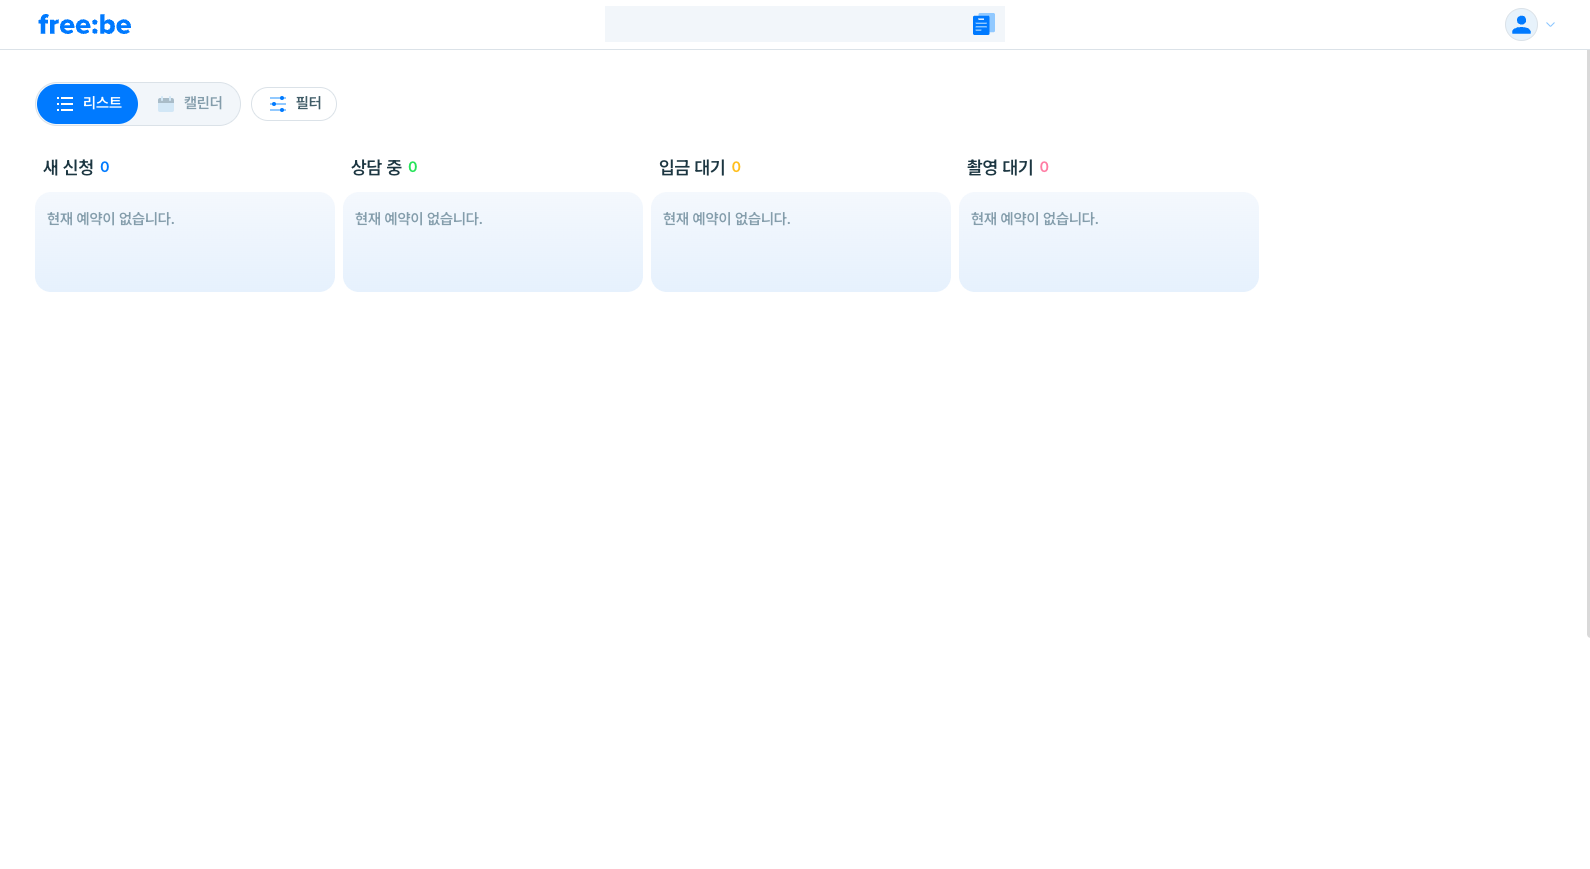Screen dimensions: 1590x869
Task: Switch to the 리스트 view tab
Action: 88,104
